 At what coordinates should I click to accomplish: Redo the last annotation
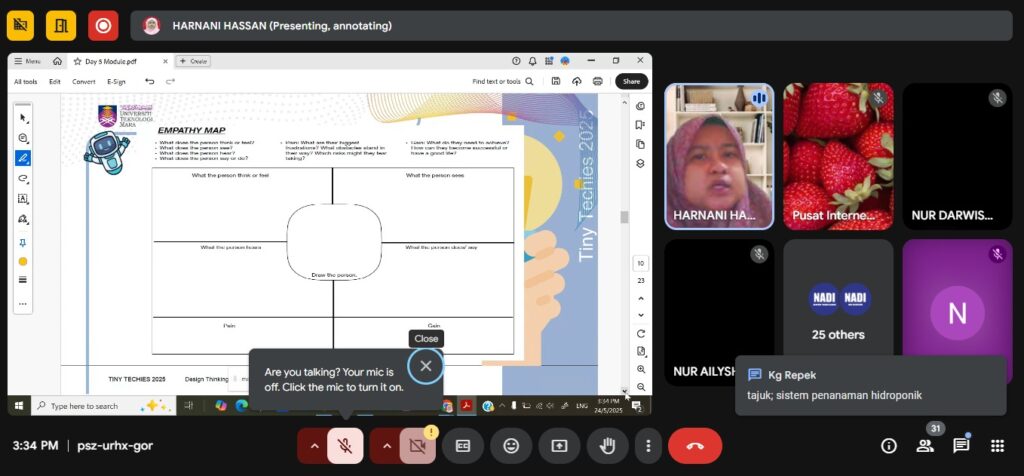(170, 82)
